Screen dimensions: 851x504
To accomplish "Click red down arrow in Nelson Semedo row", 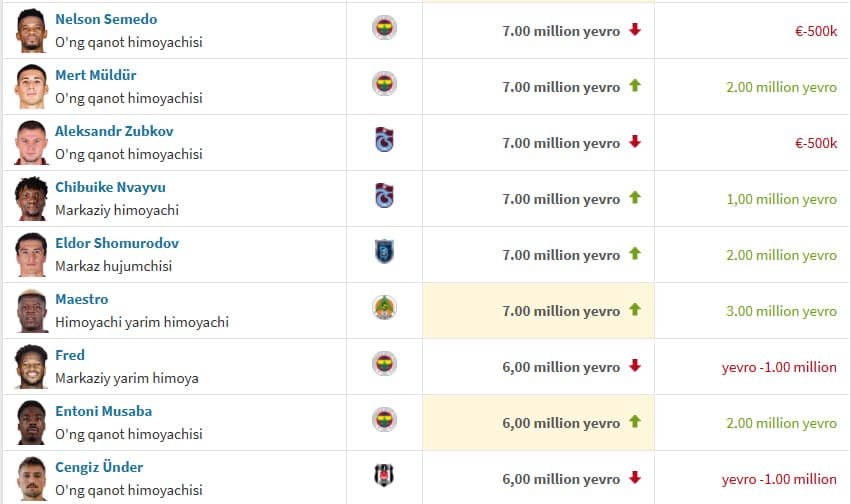I will click(x=634, y=30).
